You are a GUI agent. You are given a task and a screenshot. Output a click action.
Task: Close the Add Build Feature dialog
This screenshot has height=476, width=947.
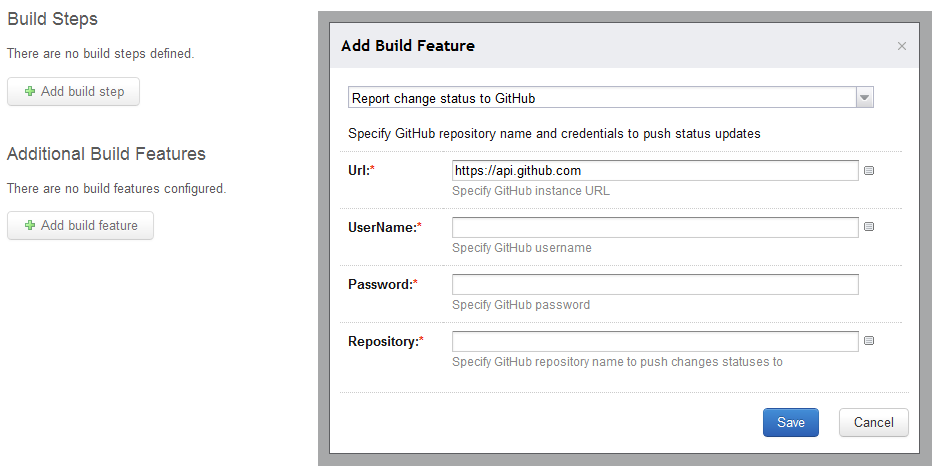902,46
